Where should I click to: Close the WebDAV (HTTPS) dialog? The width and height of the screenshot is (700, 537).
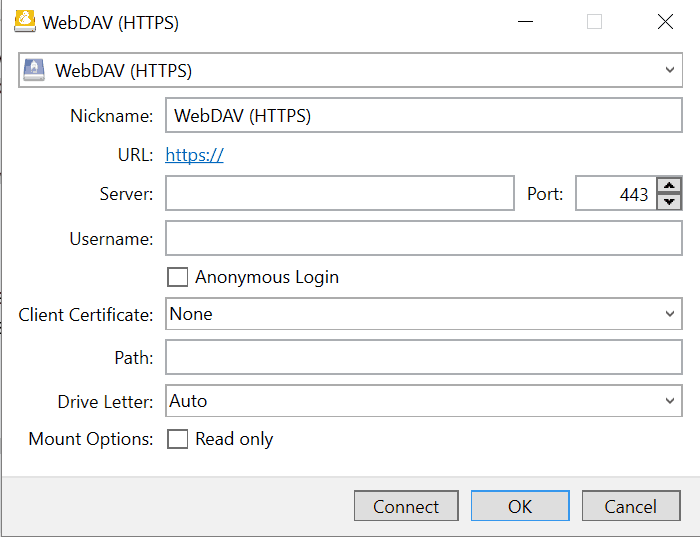click(665, 21)
